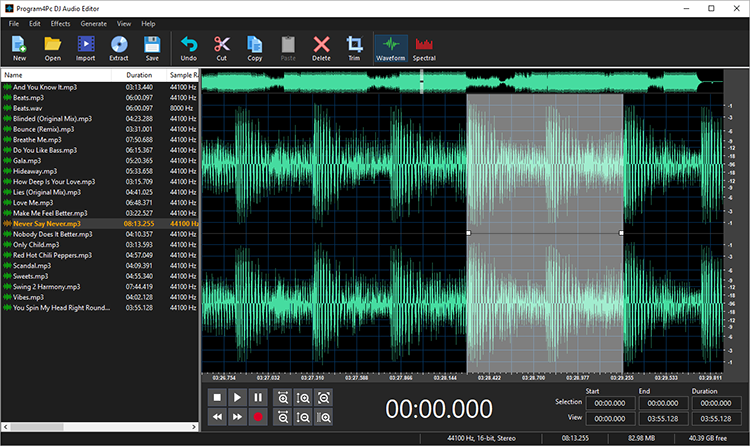Stop playback with the square Stop button

point(216,397)
